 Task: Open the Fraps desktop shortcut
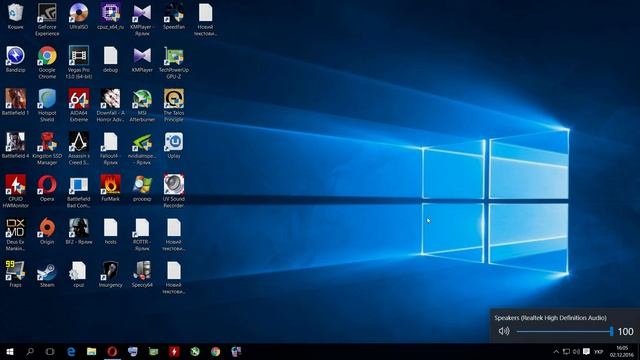pyautogui.click(x=16, y=274)
